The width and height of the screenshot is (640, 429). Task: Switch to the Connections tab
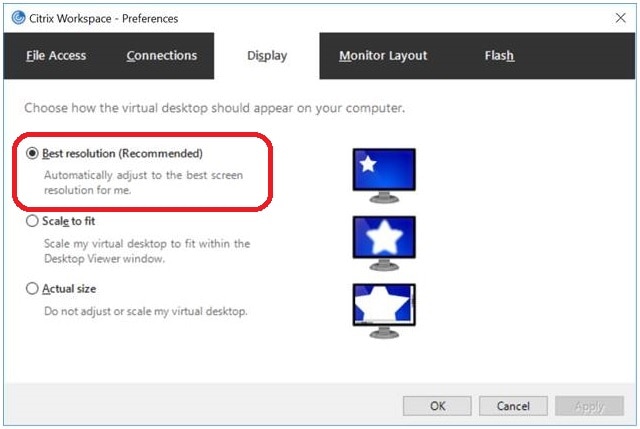click(162, 56)
